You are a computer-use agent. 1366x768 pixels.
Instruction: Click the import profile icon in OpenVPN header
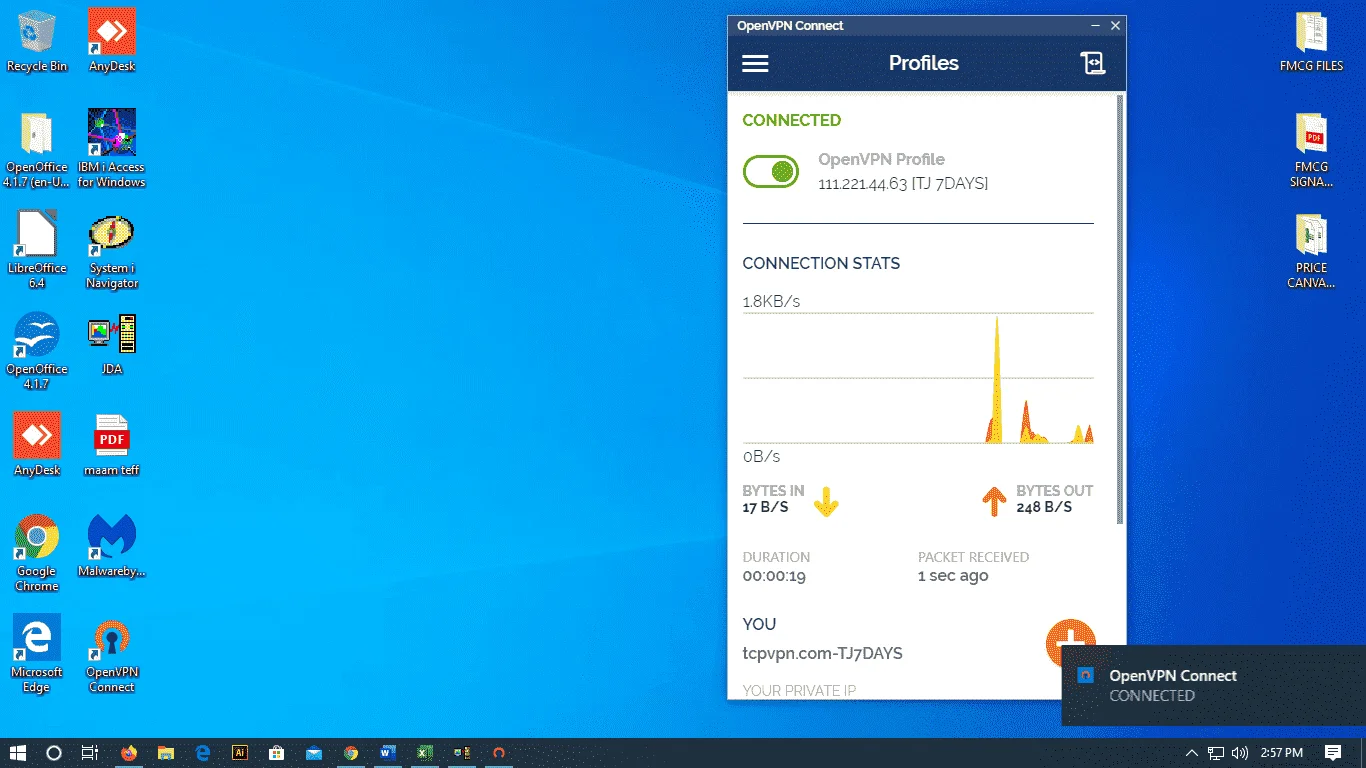(1093, 63)
